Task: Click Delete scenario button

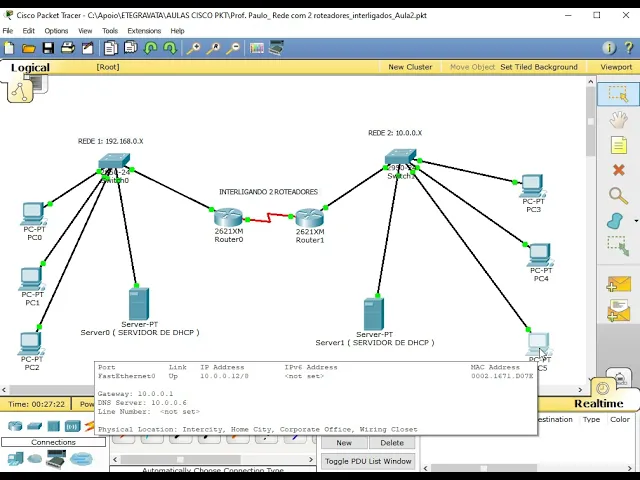Action: click(392, 442)
